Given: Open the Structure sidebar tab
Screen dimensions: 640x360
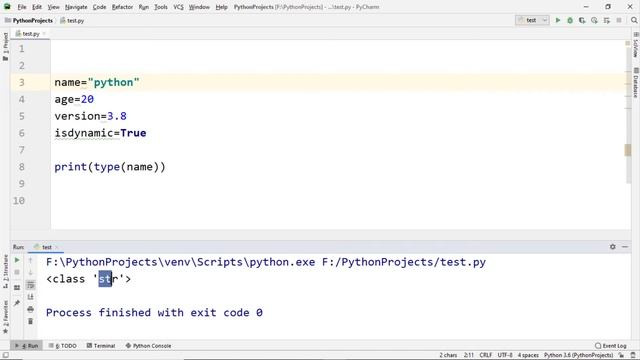Looking at the screenshot, I should 5,271.
